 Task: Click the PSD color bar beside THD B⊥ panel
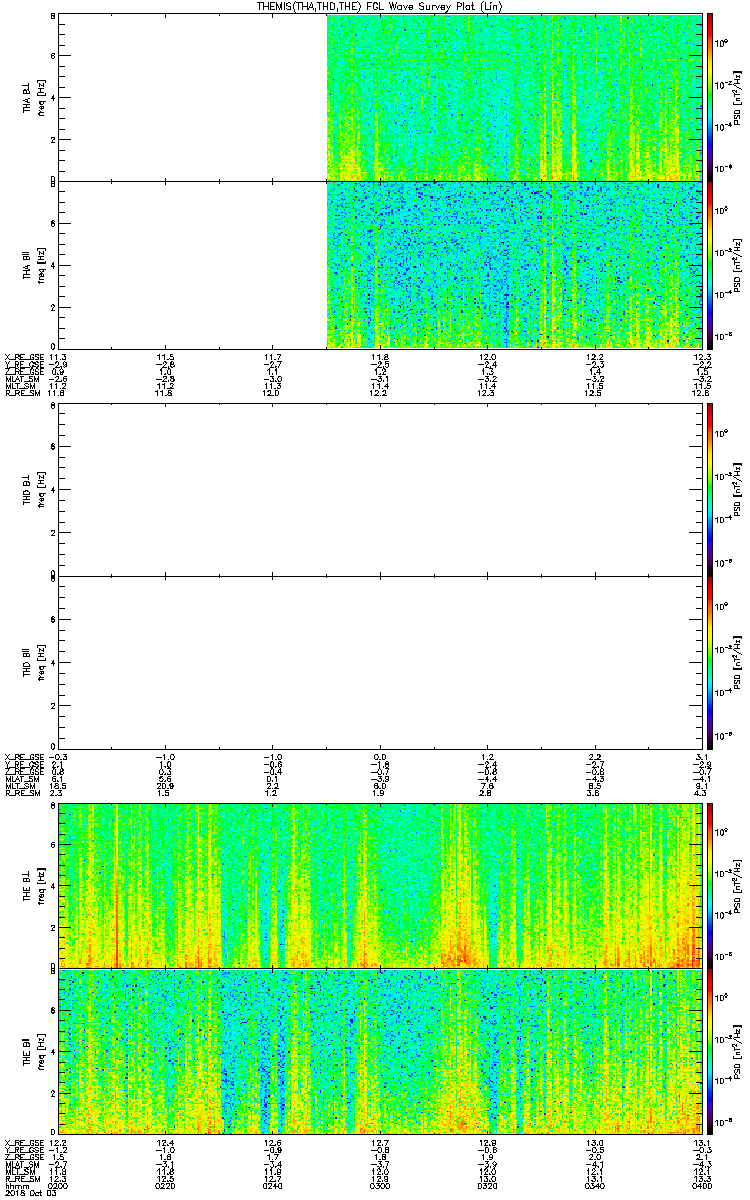[710, 491]
